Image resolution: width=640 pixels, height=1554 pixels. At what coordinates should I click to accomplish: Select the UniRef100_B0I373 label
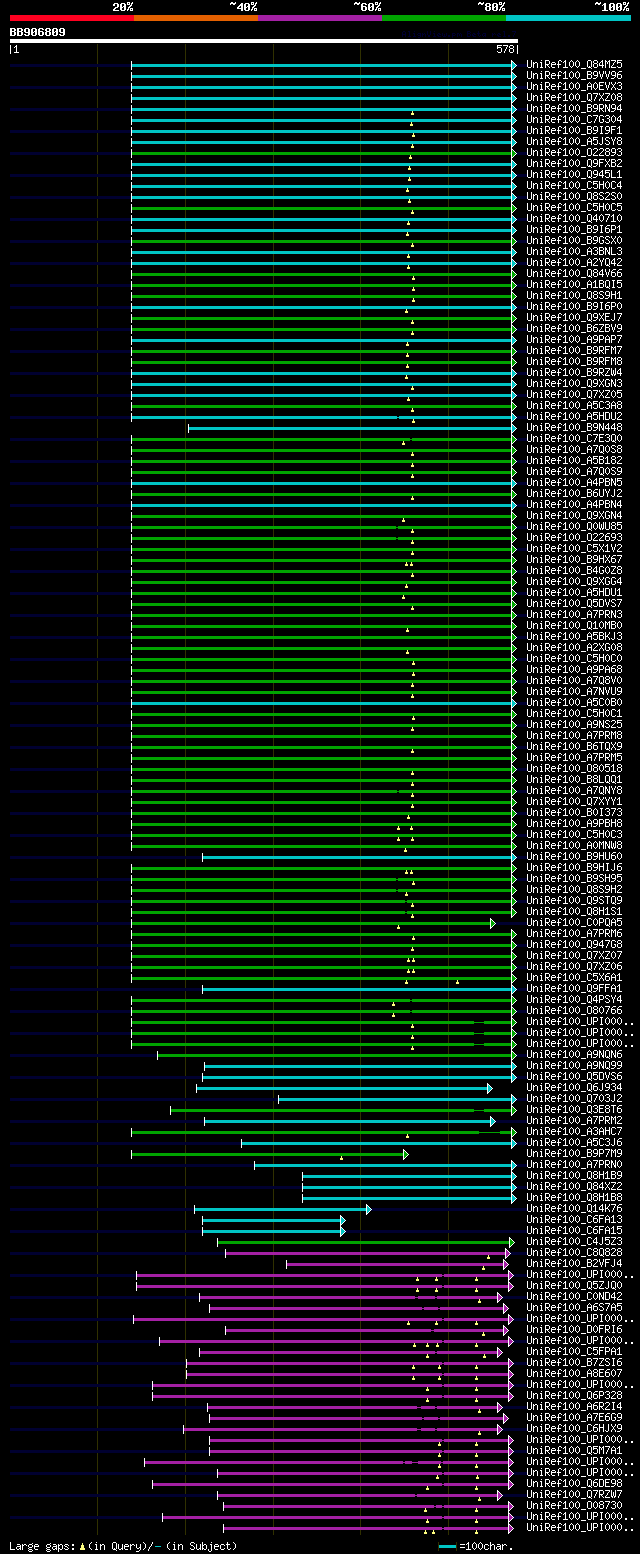tap(574, 812)
